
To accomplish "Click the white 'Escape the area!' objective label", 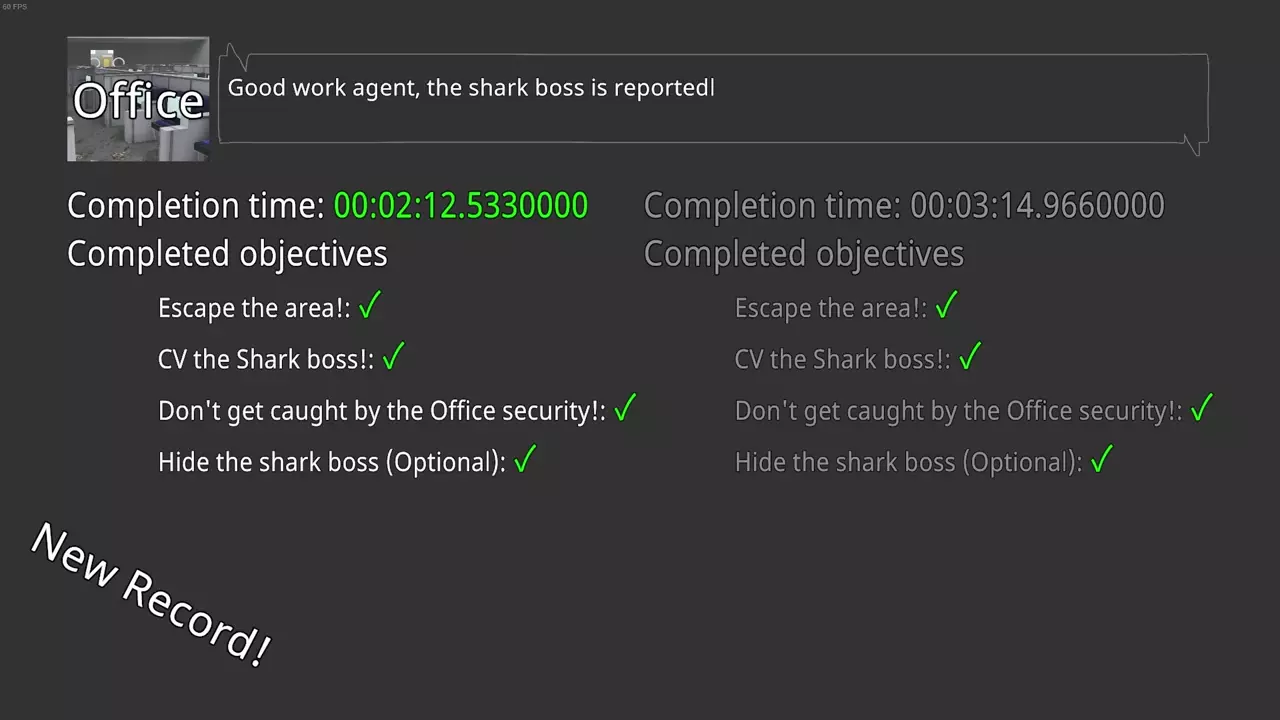I will click(x=254, y=308).
